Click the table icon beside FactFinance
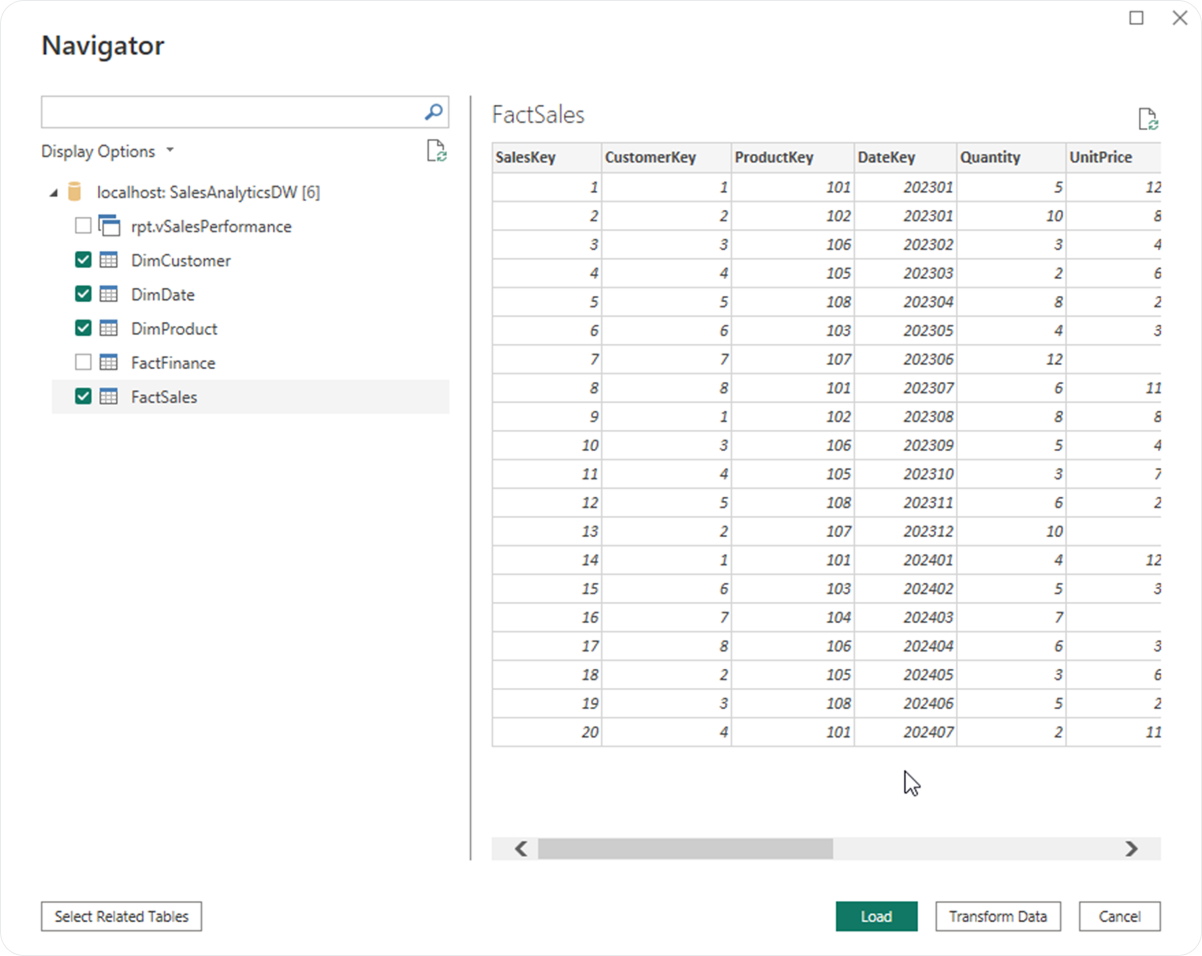 [111, 362]
